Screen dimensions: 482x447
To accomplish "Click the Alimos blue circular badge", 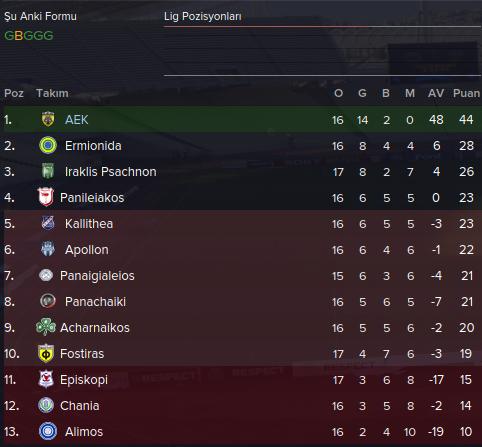I will [48, 431].
